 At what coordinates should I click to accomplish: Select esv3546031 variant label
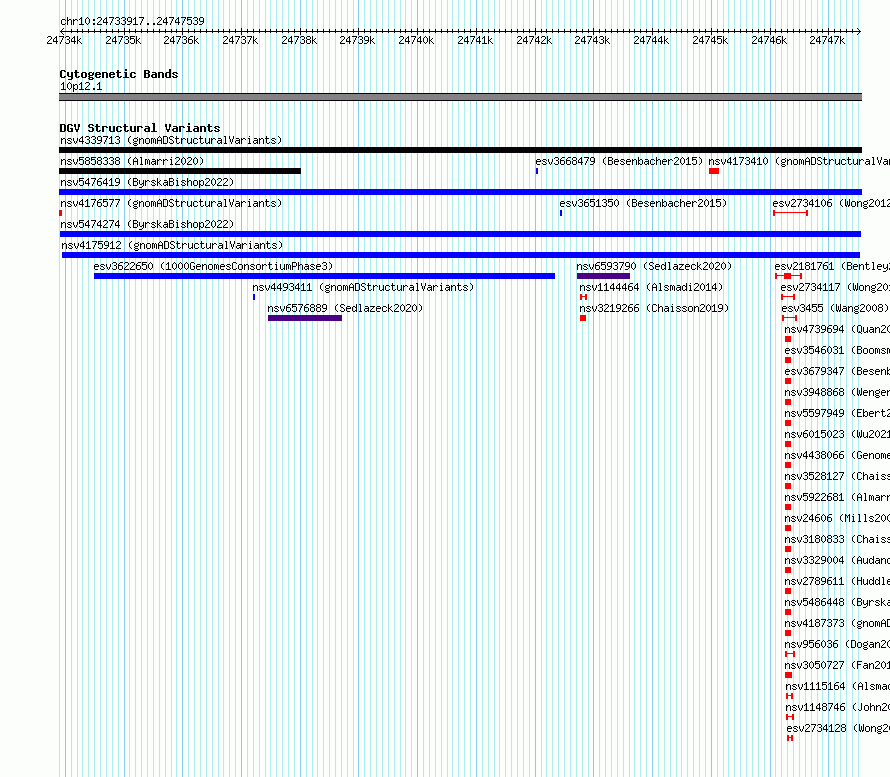(837, 350)
